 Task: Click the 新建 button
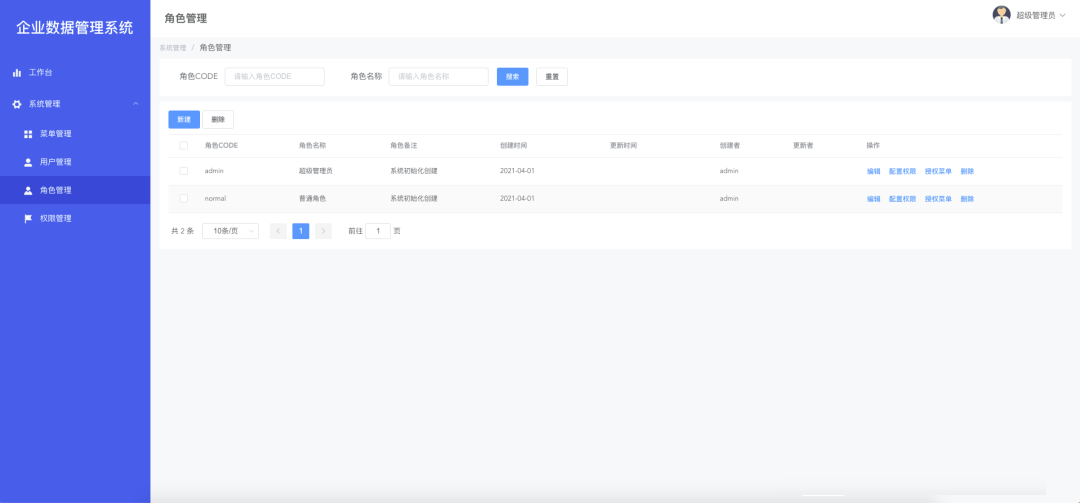pos(184,119)
